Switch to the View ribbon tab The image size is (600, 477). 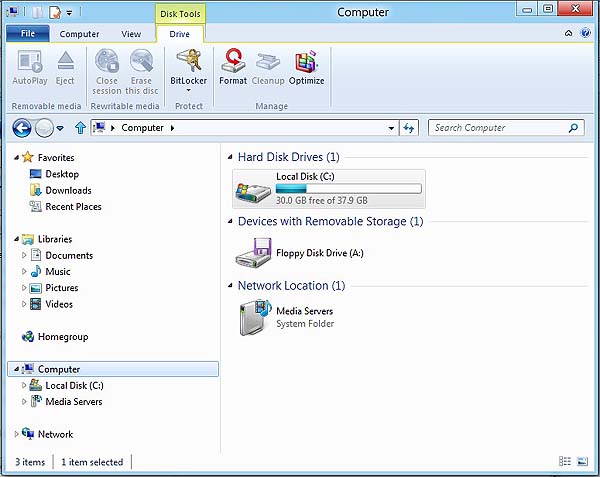(x=131, y=33)
